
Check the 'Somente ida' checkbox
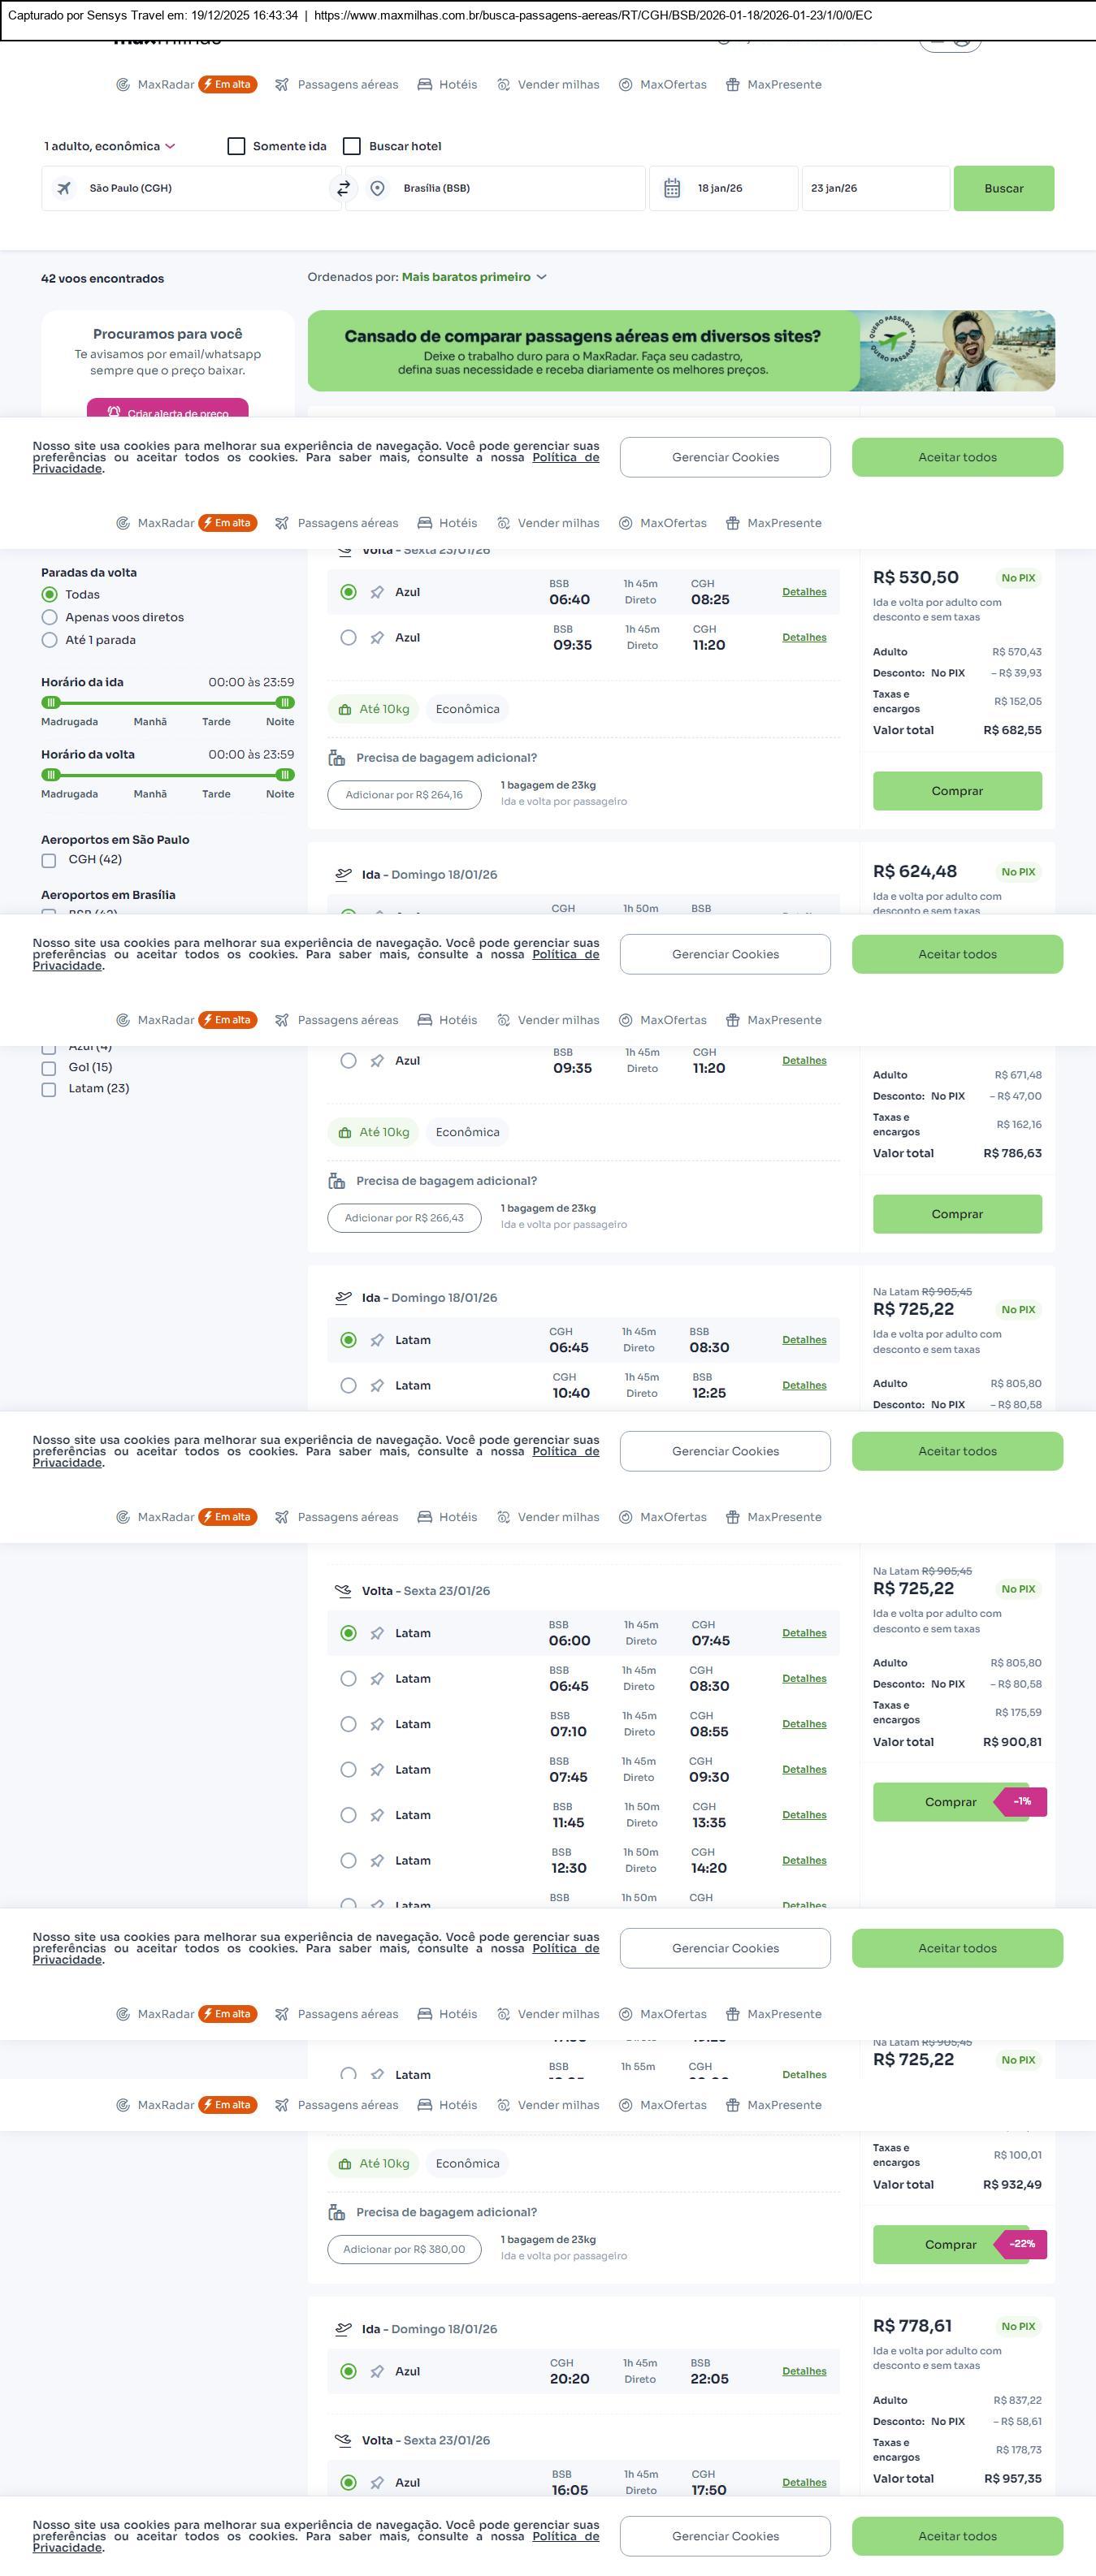click(x=237, y=146)
